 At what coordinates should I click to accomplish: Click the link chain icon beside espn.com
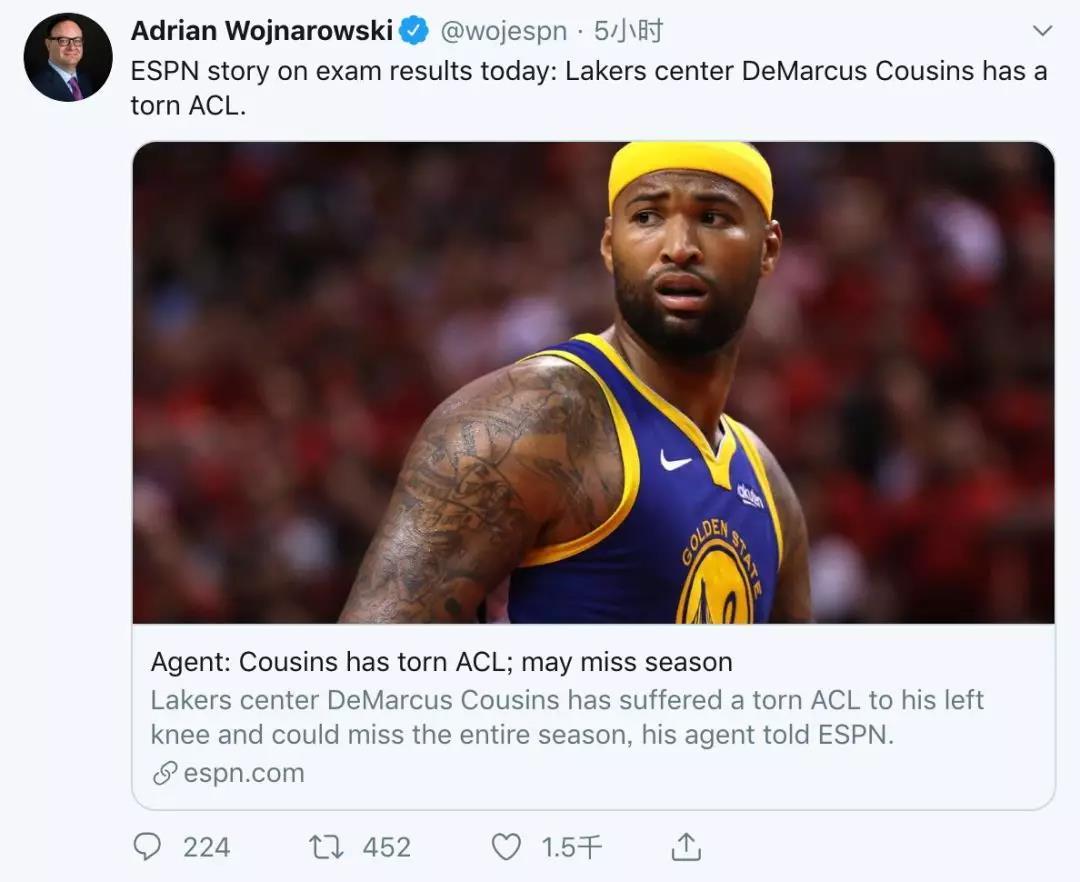(x=165, y=773)
